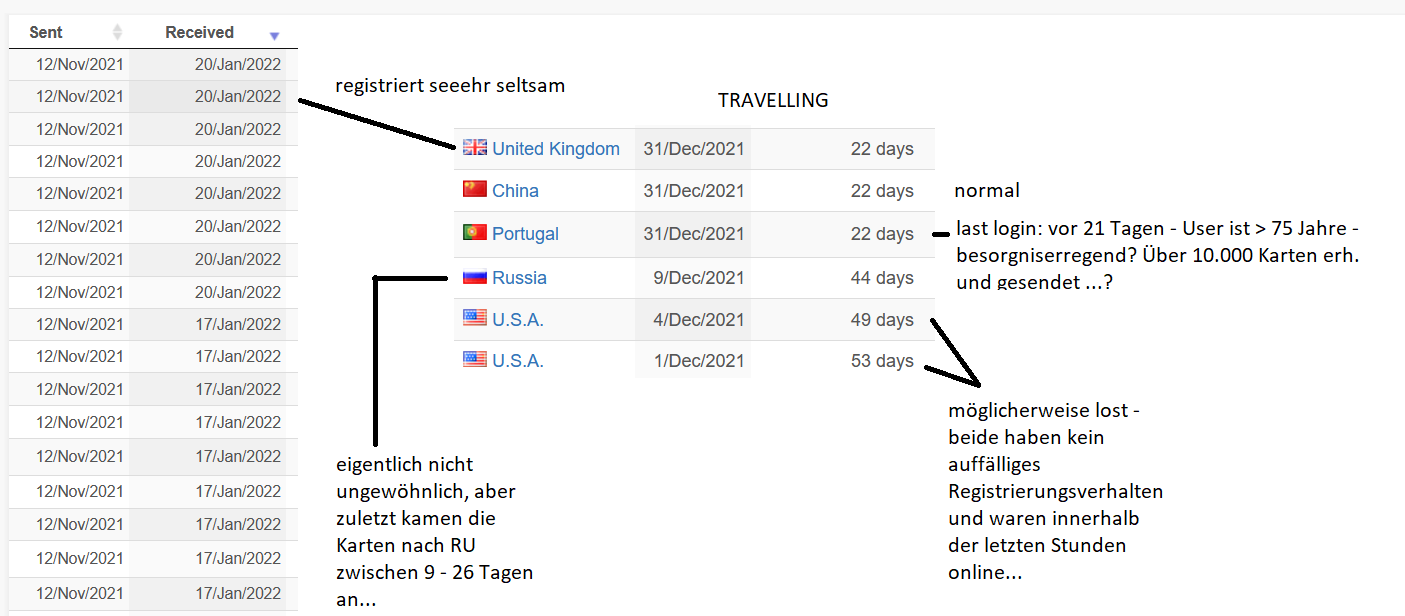Sort the table by the Sent header
The height and width of the screenshot is (616, 1405).
tap(46, 33)
